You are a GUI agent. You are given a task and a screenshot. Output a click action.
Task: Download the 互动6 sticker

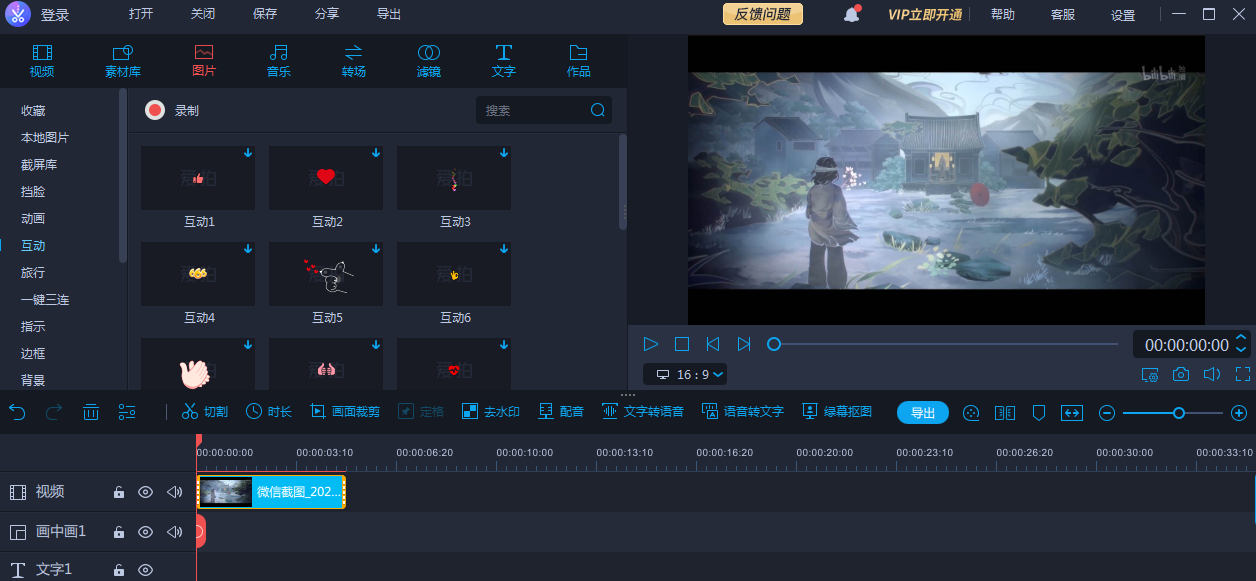[504, 249]
